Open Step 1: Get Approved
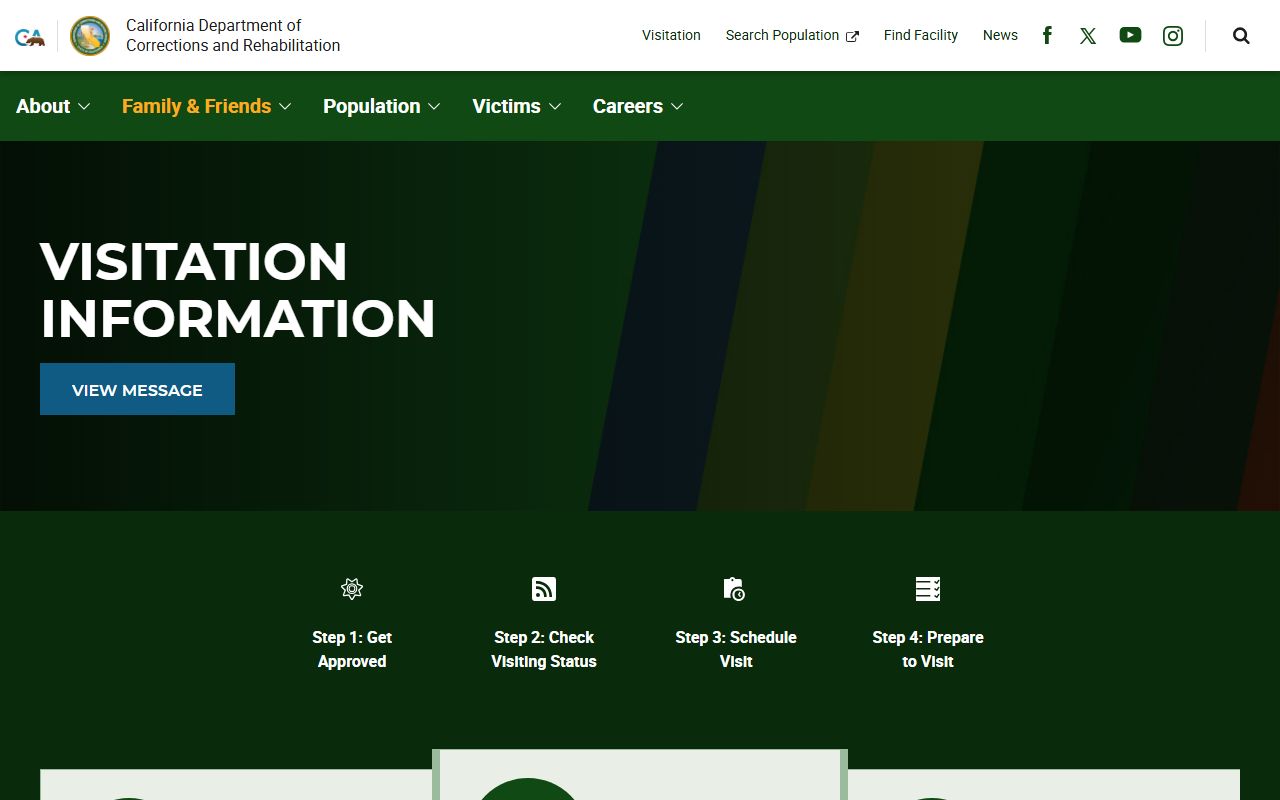1280x800 pixels. click(352, 649)
